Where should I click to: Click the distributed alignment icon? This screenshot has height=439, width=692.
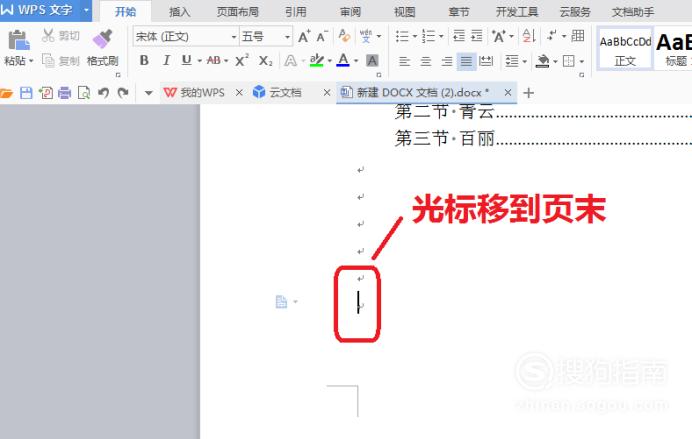pos(486,61)
